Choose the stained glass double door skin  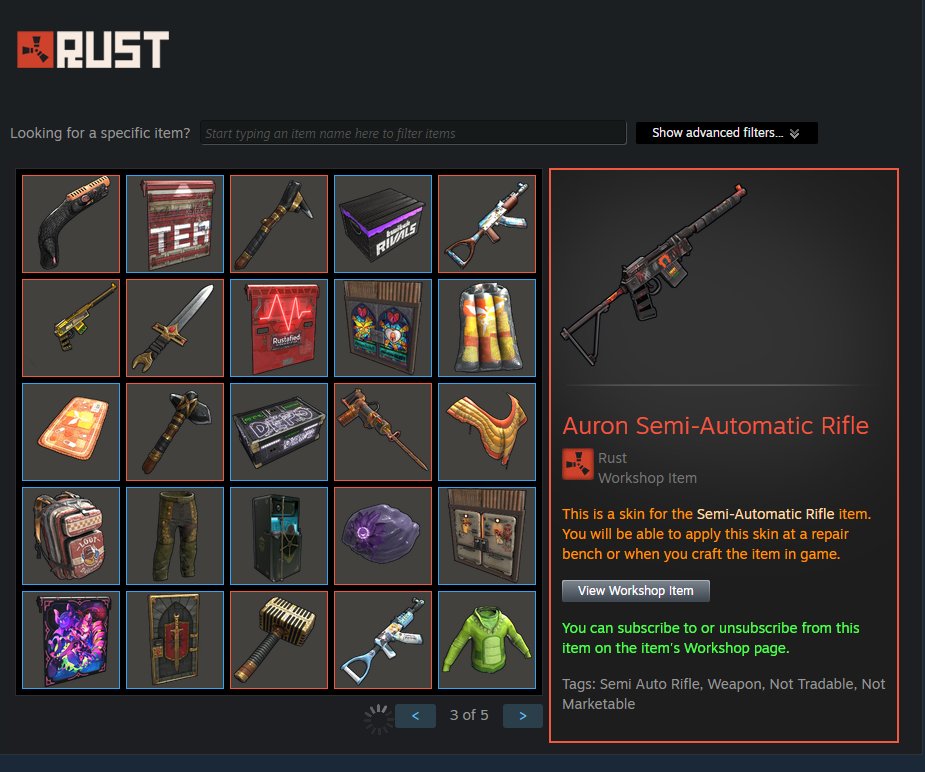pyautogui.click(x=383, y=328)
